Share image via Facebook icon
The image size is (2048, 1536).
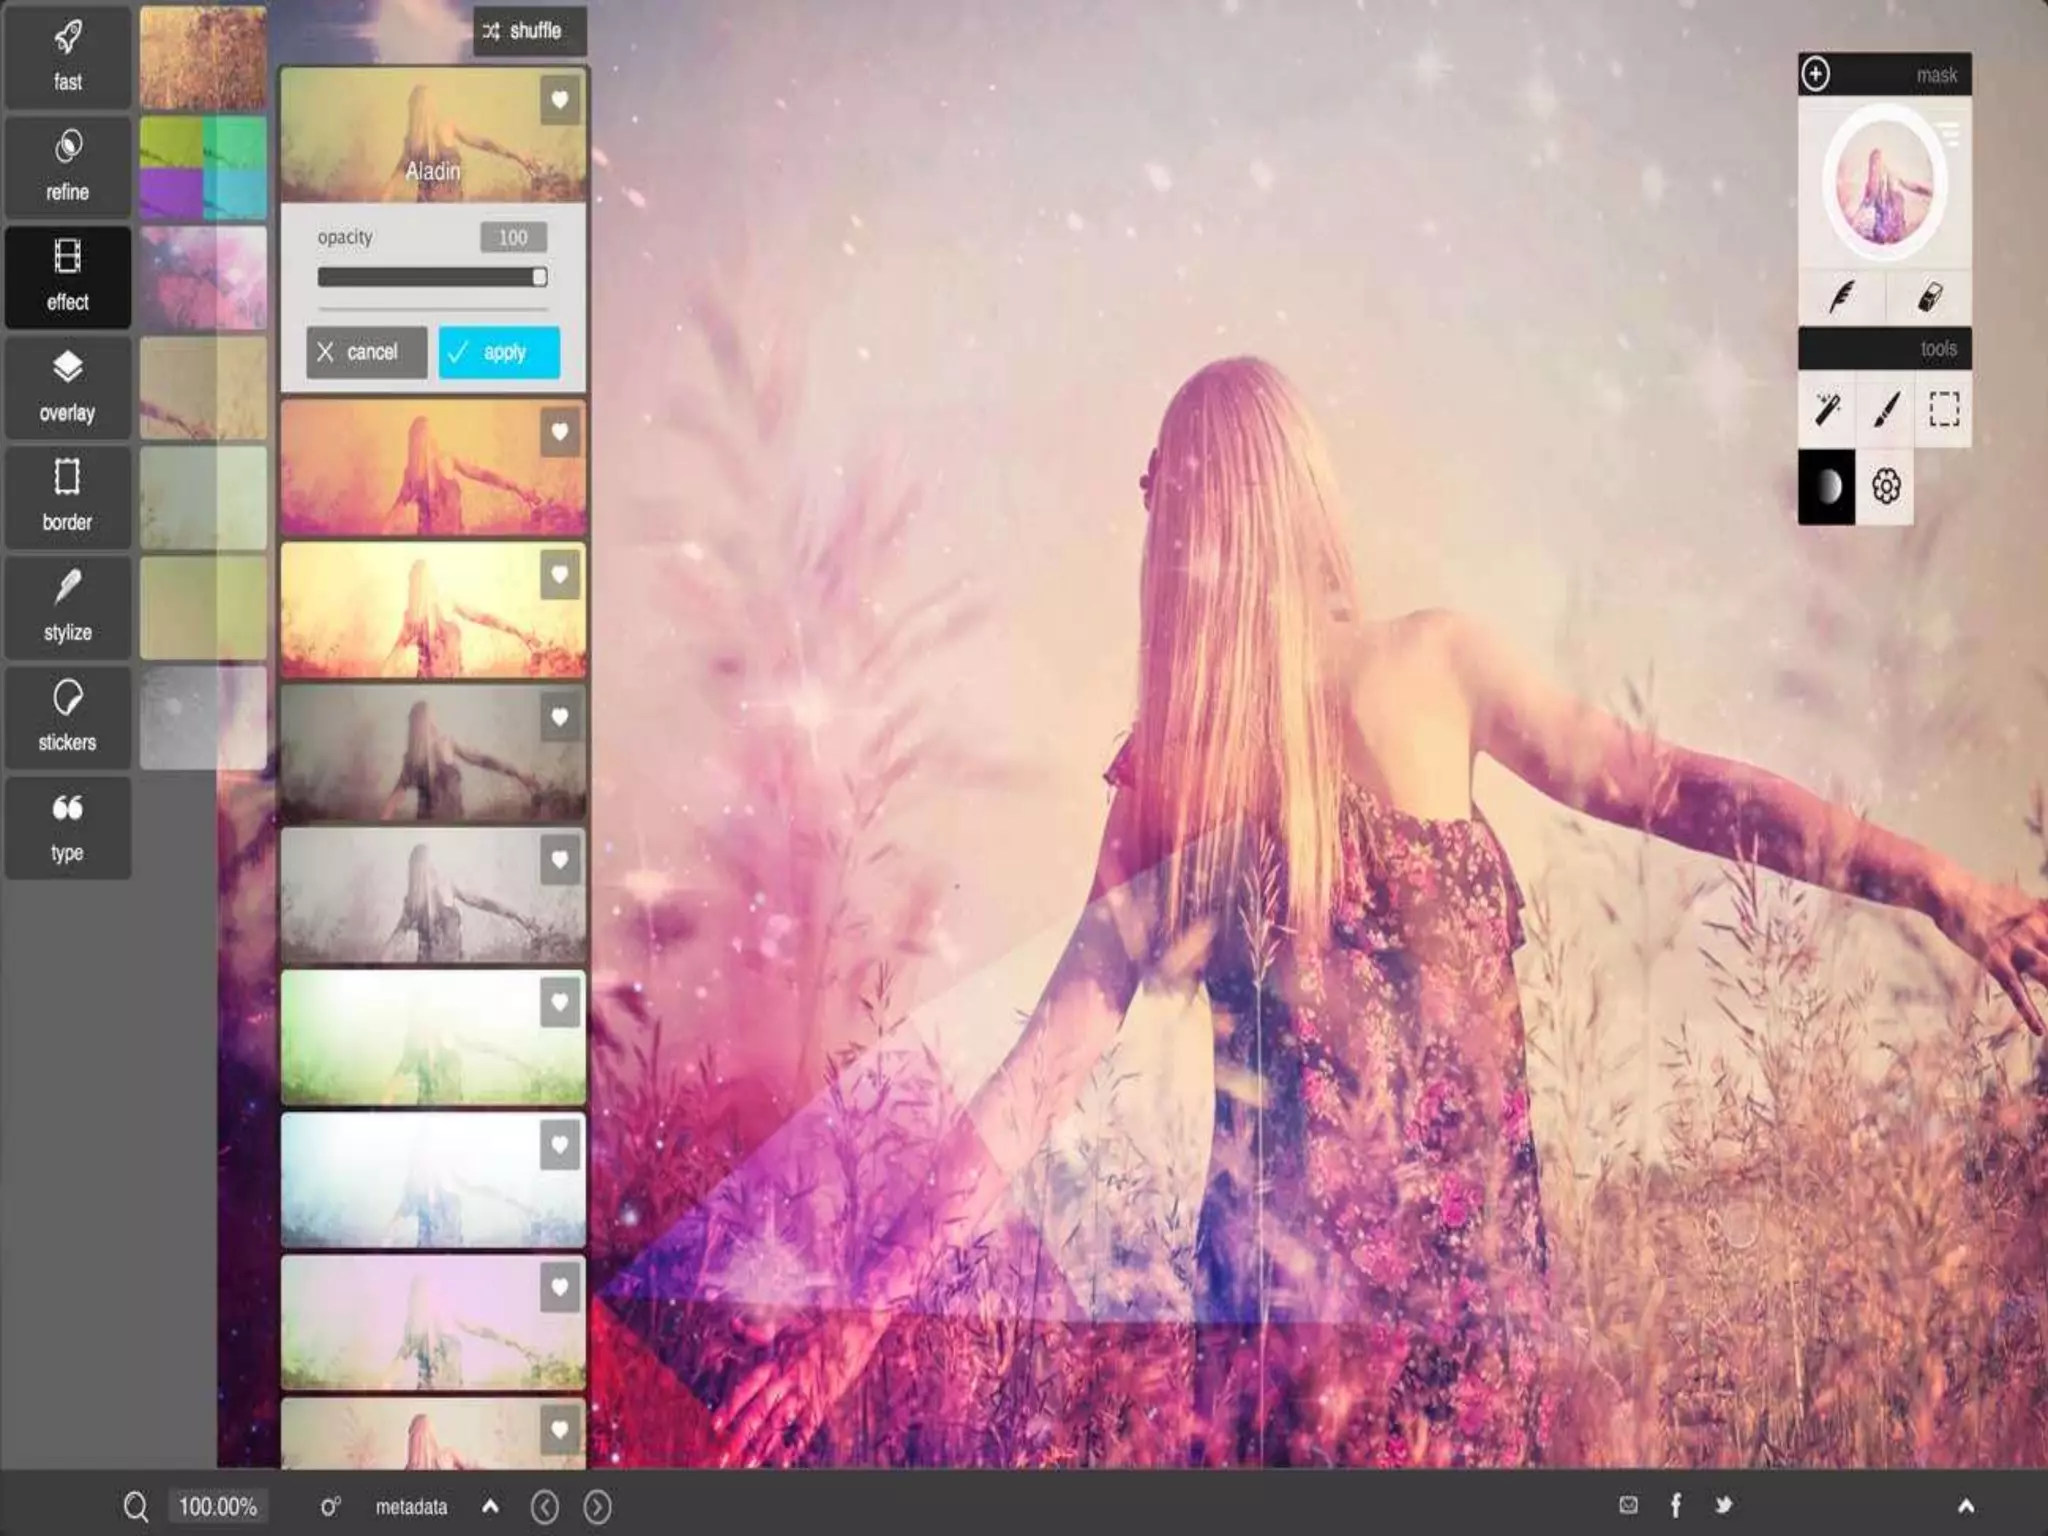pyautogui.click(x=1676, y=1505)
